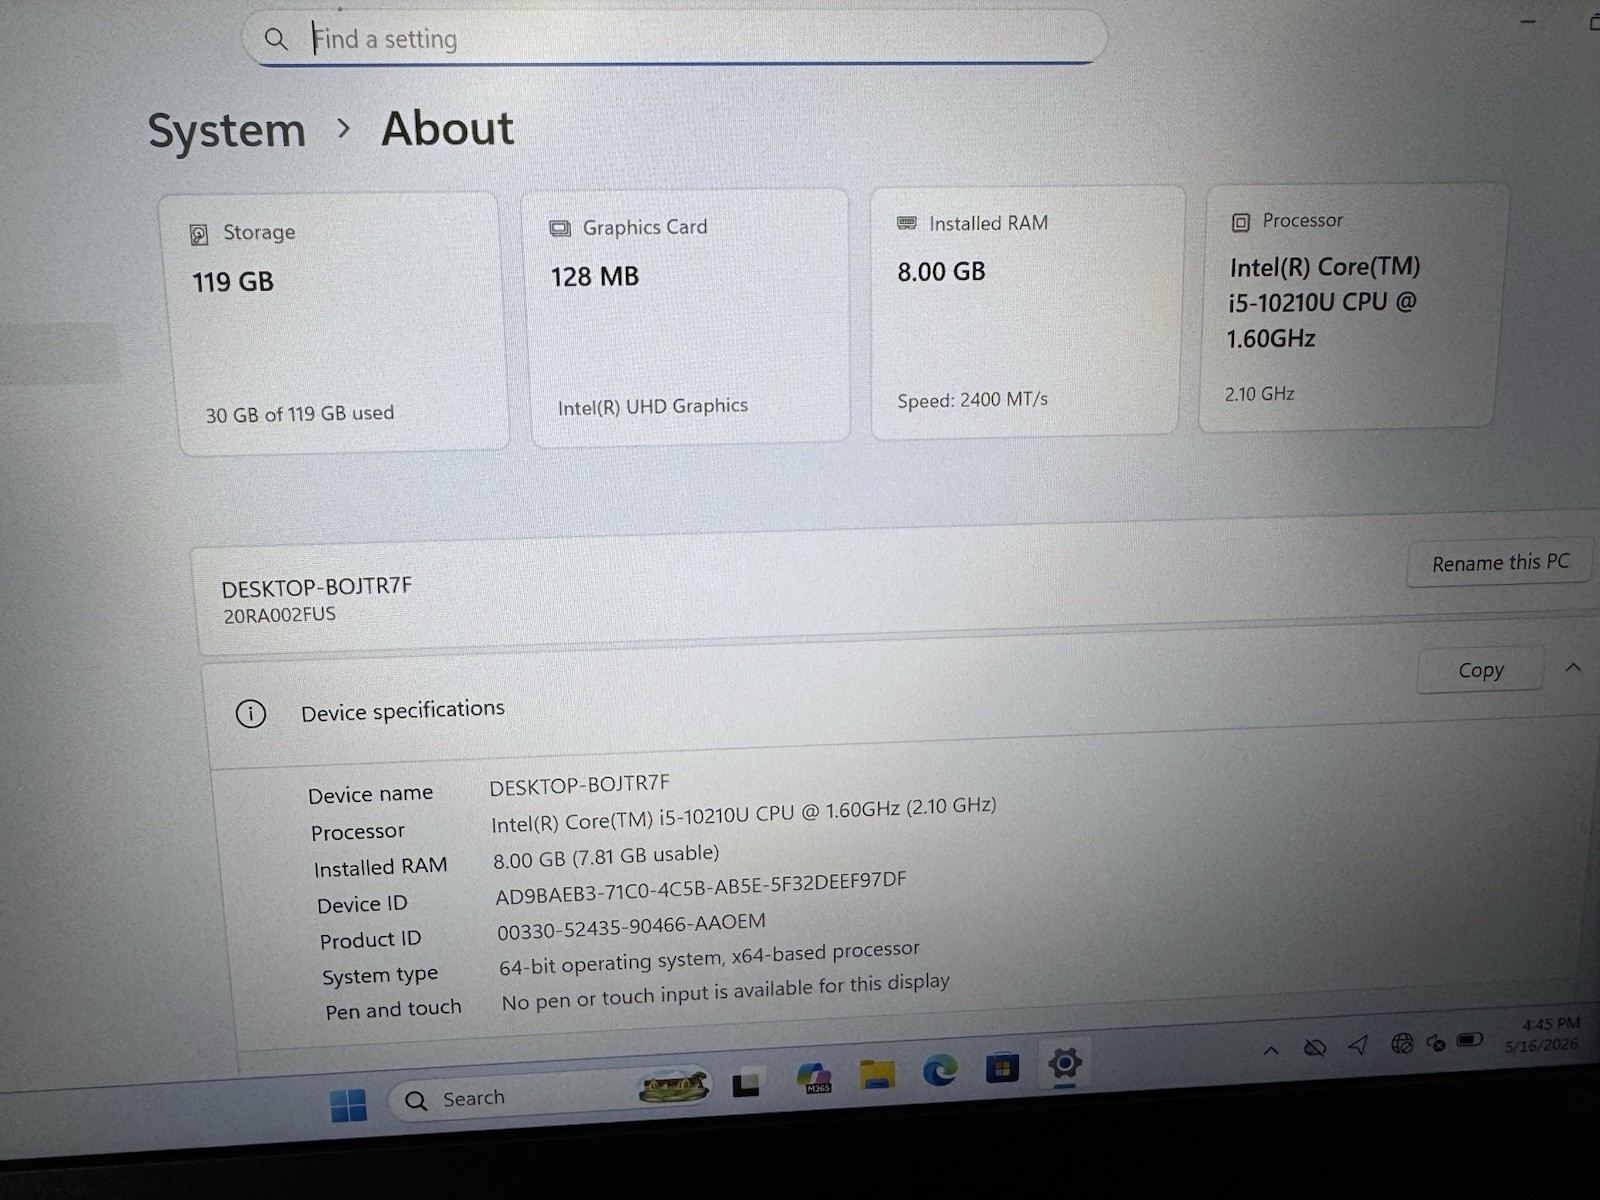The height and width of the screenshot is (1200, 1600).
Task: Click the Storage card icon
Action: pyautogui.click(x=199, y=234)
